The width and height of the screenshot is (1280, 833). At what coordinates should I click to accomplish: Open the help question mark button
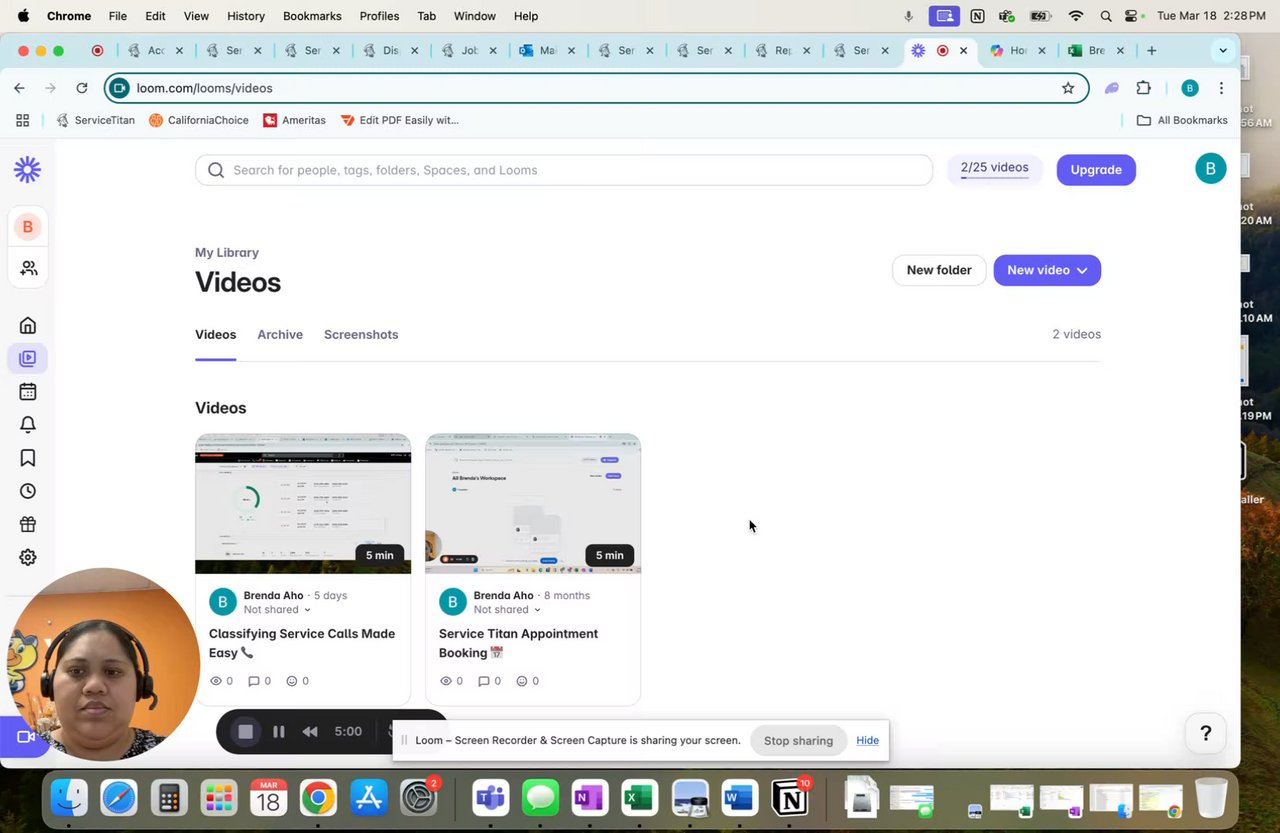[1205, 734]
